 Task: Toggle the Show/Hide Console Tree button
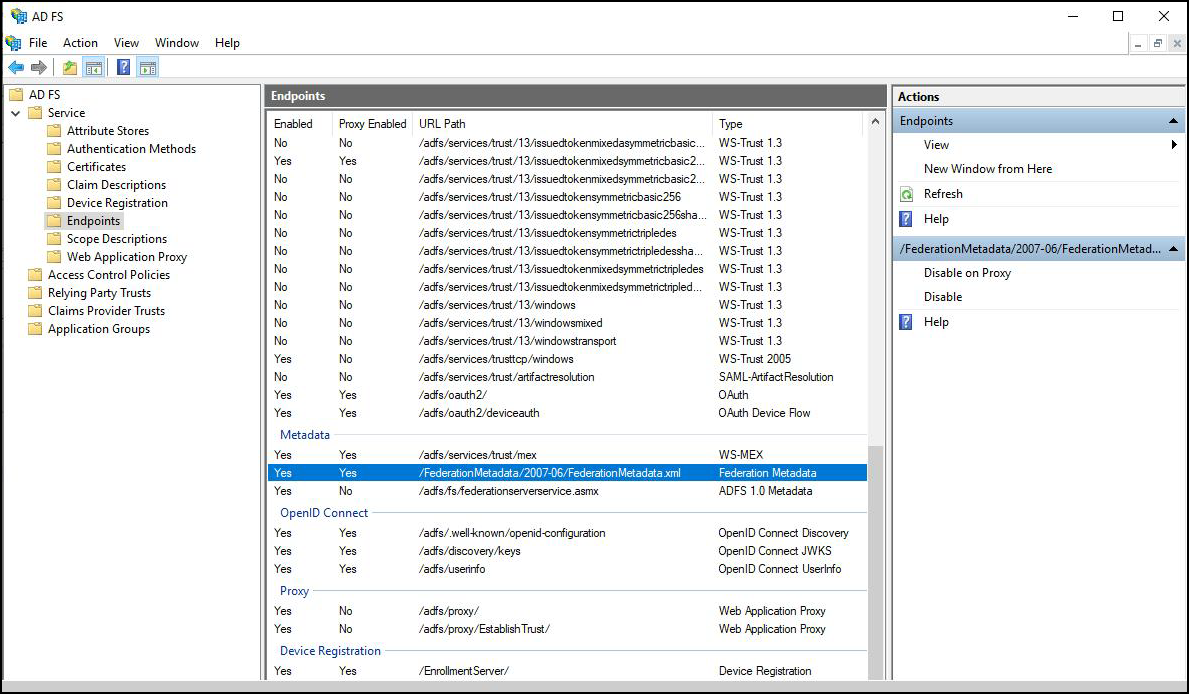[x=94, y=68]
